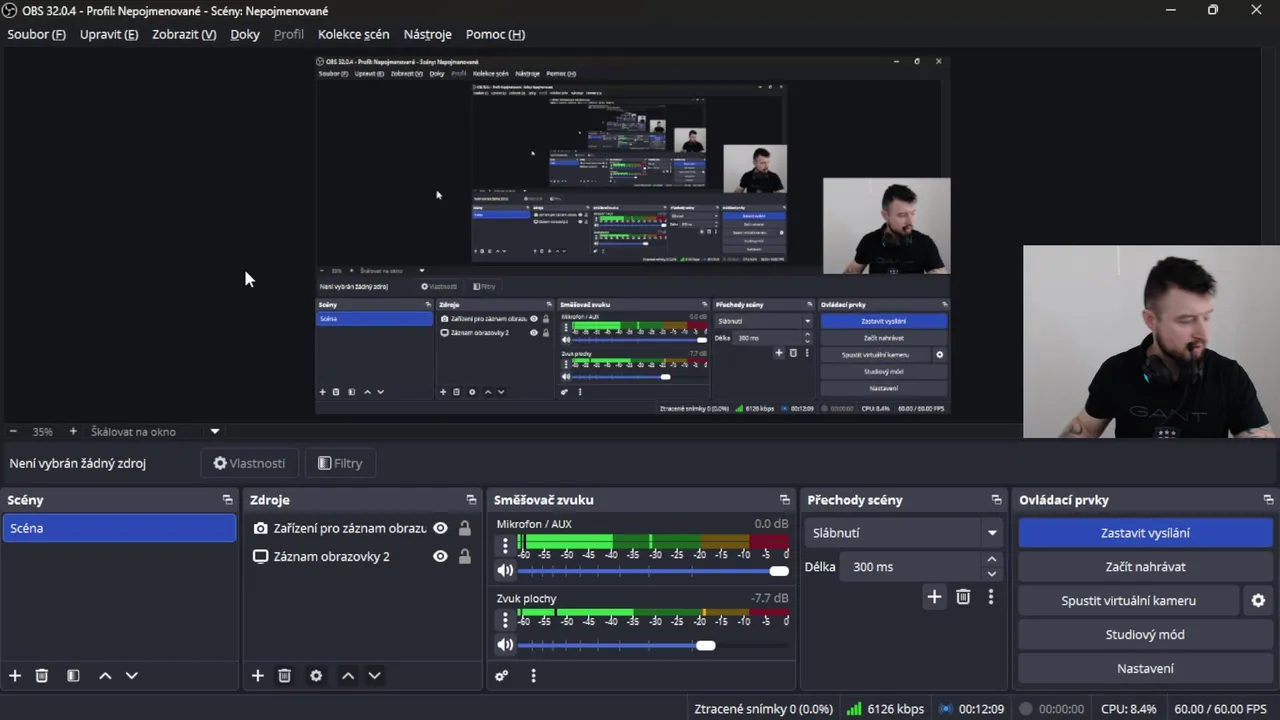Image resolution: width=1280 pixels, height=720 pixels.
Task: Open Zobrazit menu
Action: [184, 34]
